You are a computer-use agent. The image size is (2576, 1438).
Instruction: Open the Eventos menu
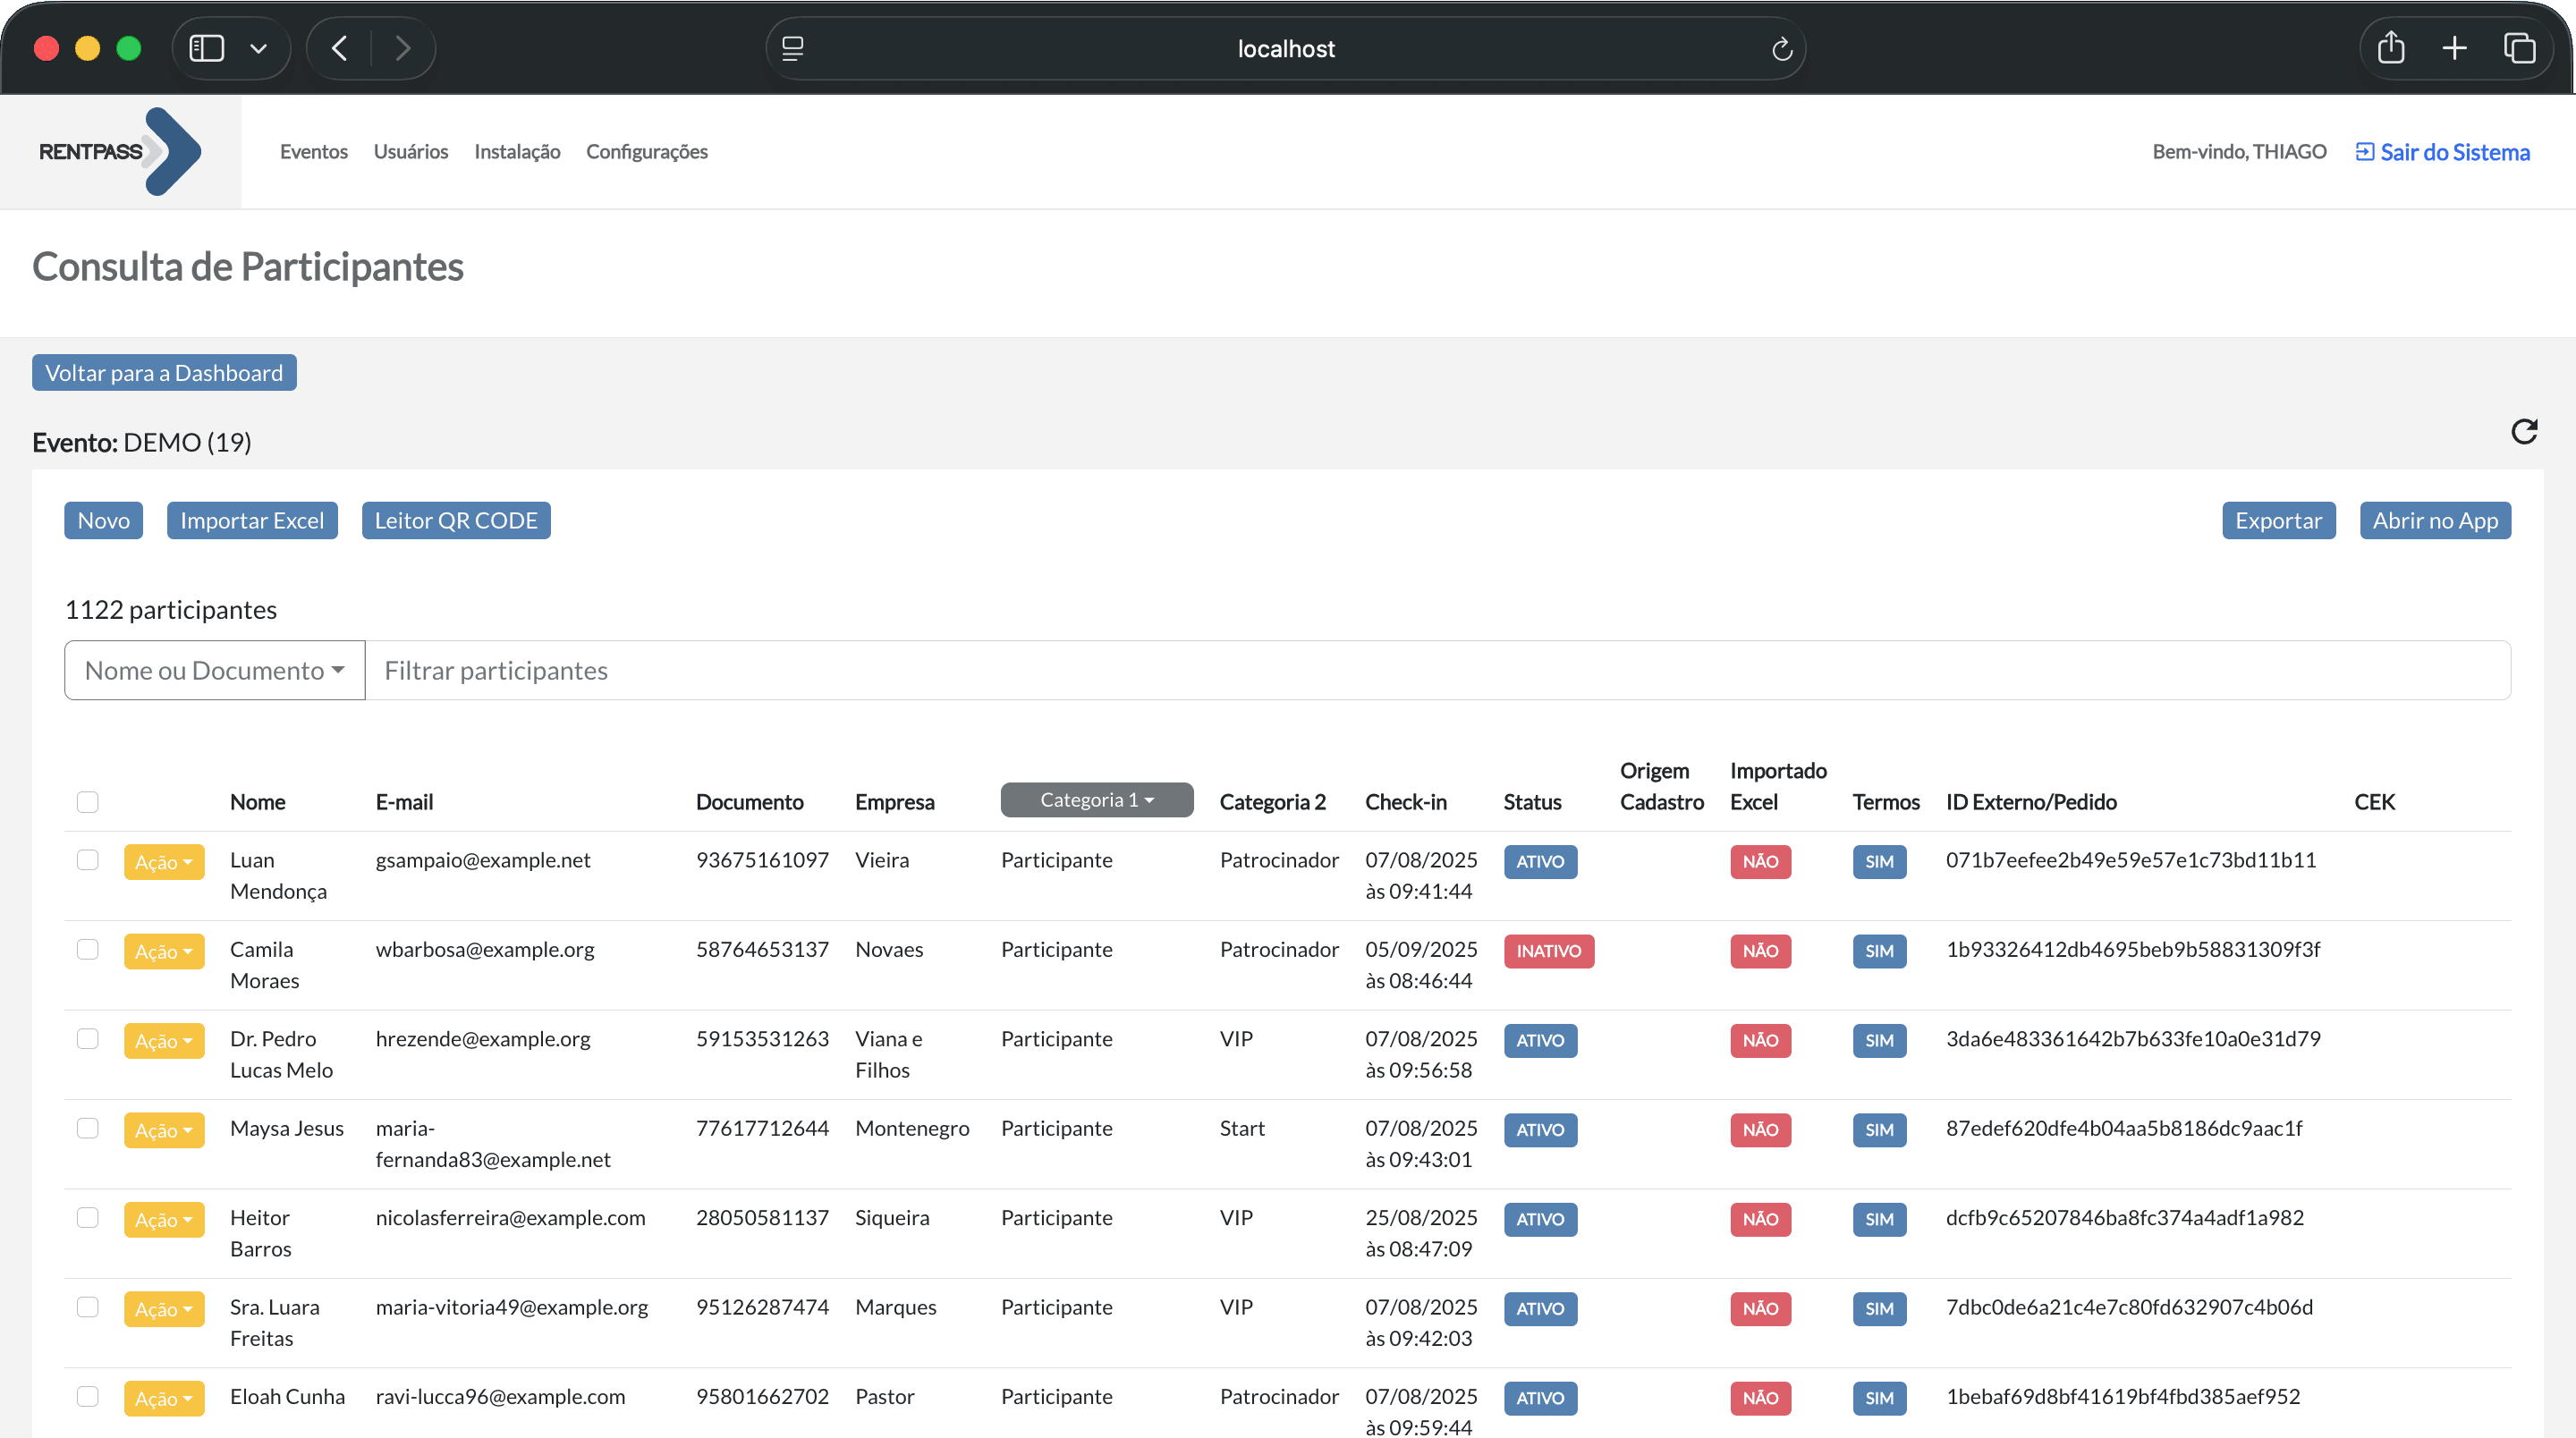pyautogui.click(x=313, y=151)
